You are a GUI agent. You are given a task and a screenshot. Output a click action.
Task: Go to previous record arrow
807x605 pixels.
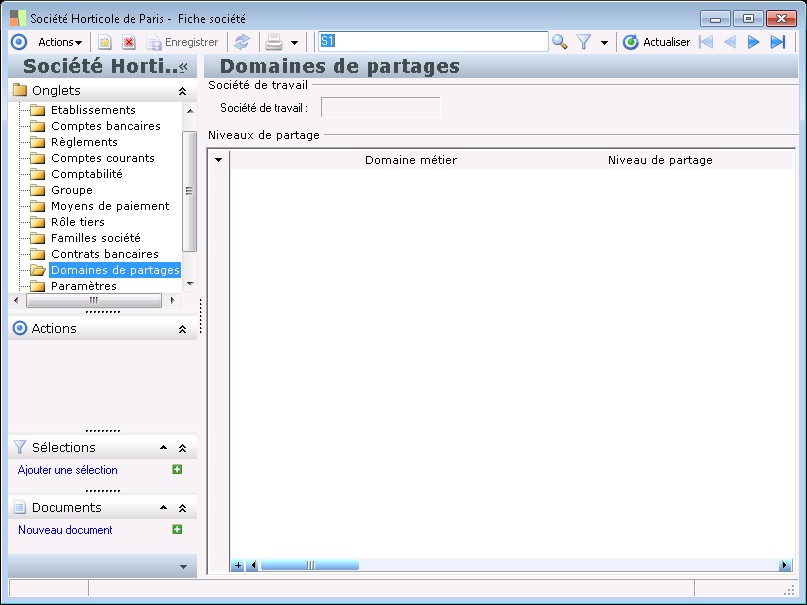(x=730, y=42)
